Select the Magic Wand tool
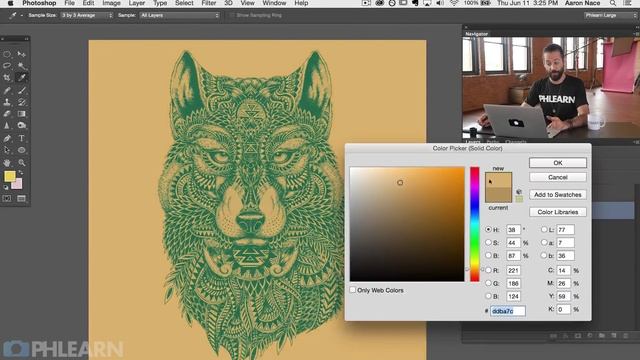The height and width of the screenshot is (360, 640). coord(22,66)
